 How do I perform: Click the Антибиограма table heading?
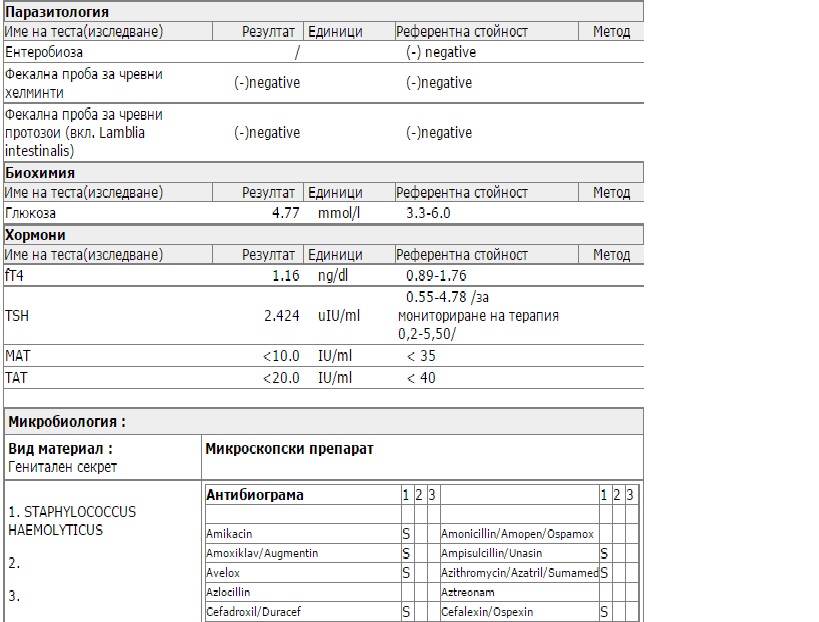[x=254, y=495]
